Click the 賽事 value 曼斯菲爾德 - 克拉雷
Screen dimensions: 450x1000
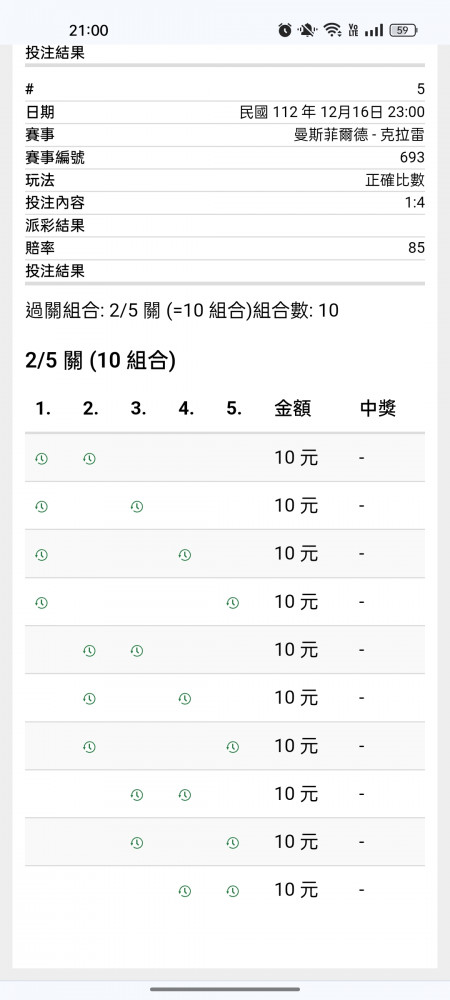point(359,135)
